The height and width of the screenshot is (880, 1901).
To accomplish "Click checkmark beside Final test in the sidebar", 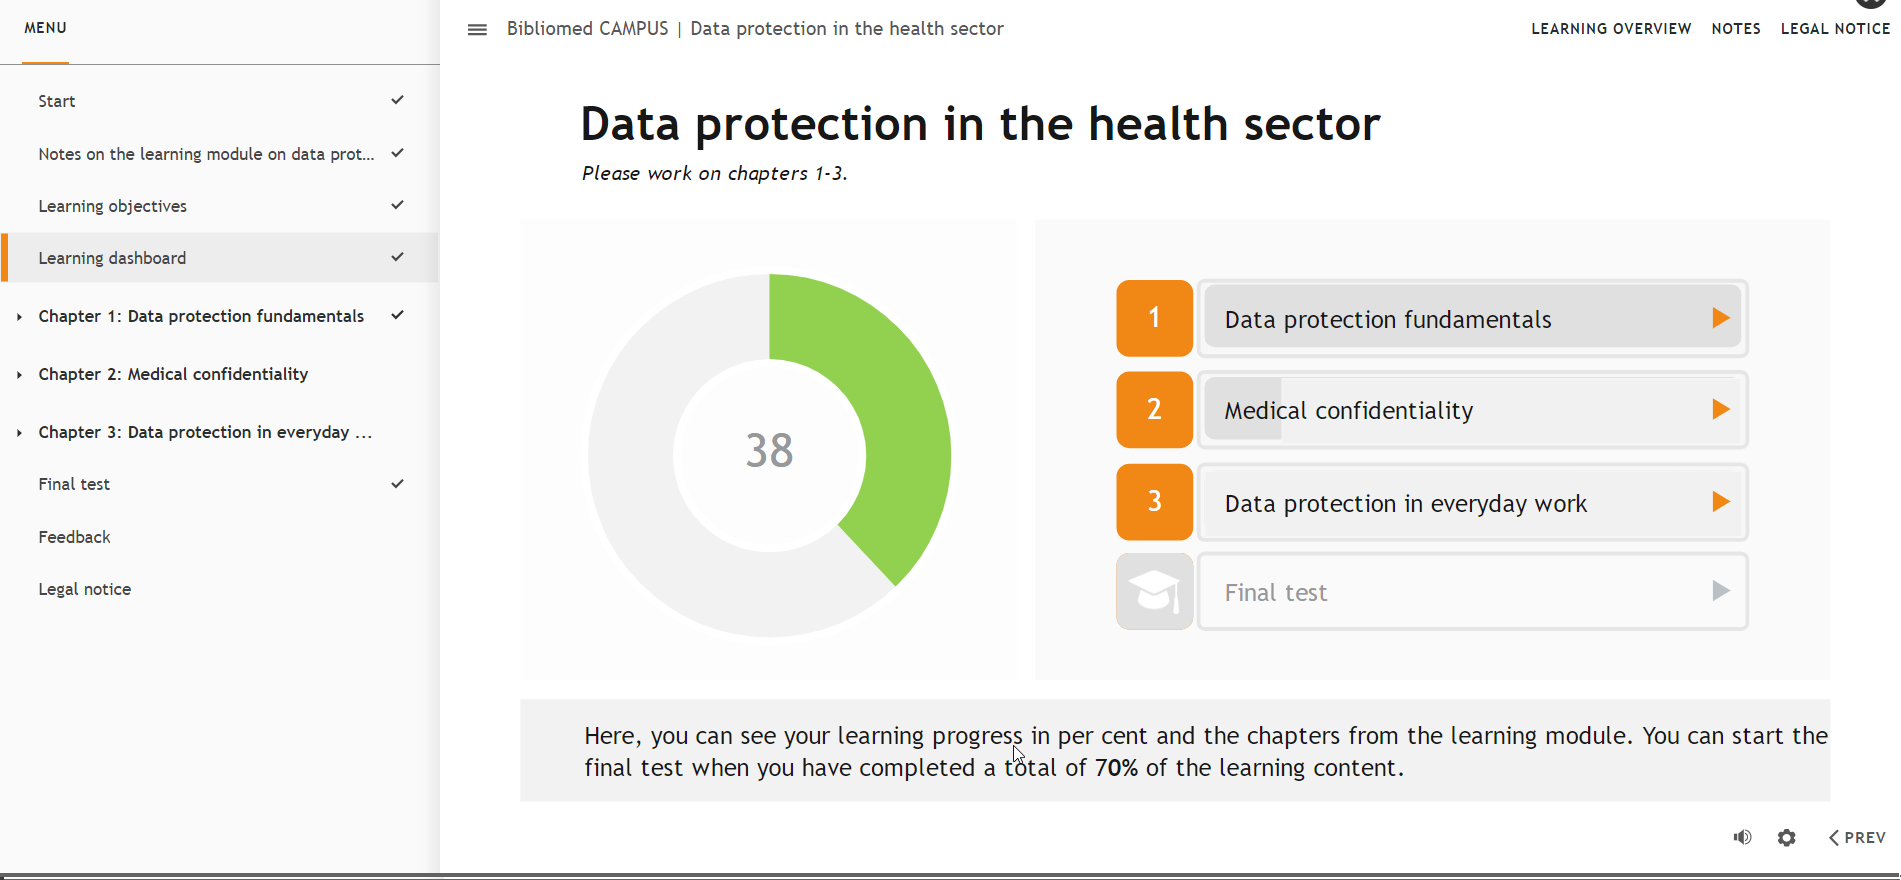I will (x=397, y=484).
